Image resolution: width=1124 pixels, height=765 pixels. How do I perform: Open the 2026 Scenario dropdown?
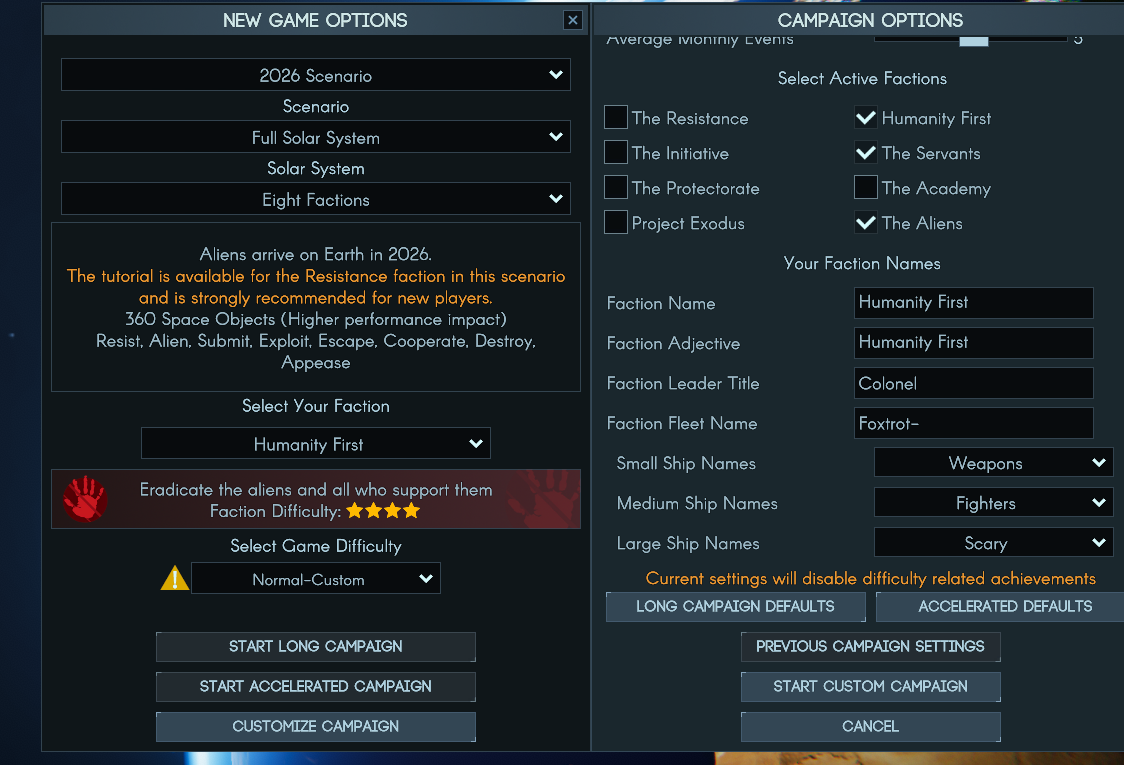[315, 75]
